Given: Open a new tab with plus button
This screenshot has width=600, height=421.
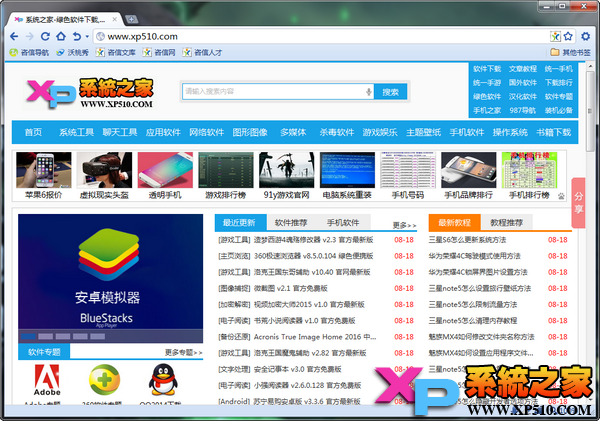Looking at the screenshot, I should 131,19.
